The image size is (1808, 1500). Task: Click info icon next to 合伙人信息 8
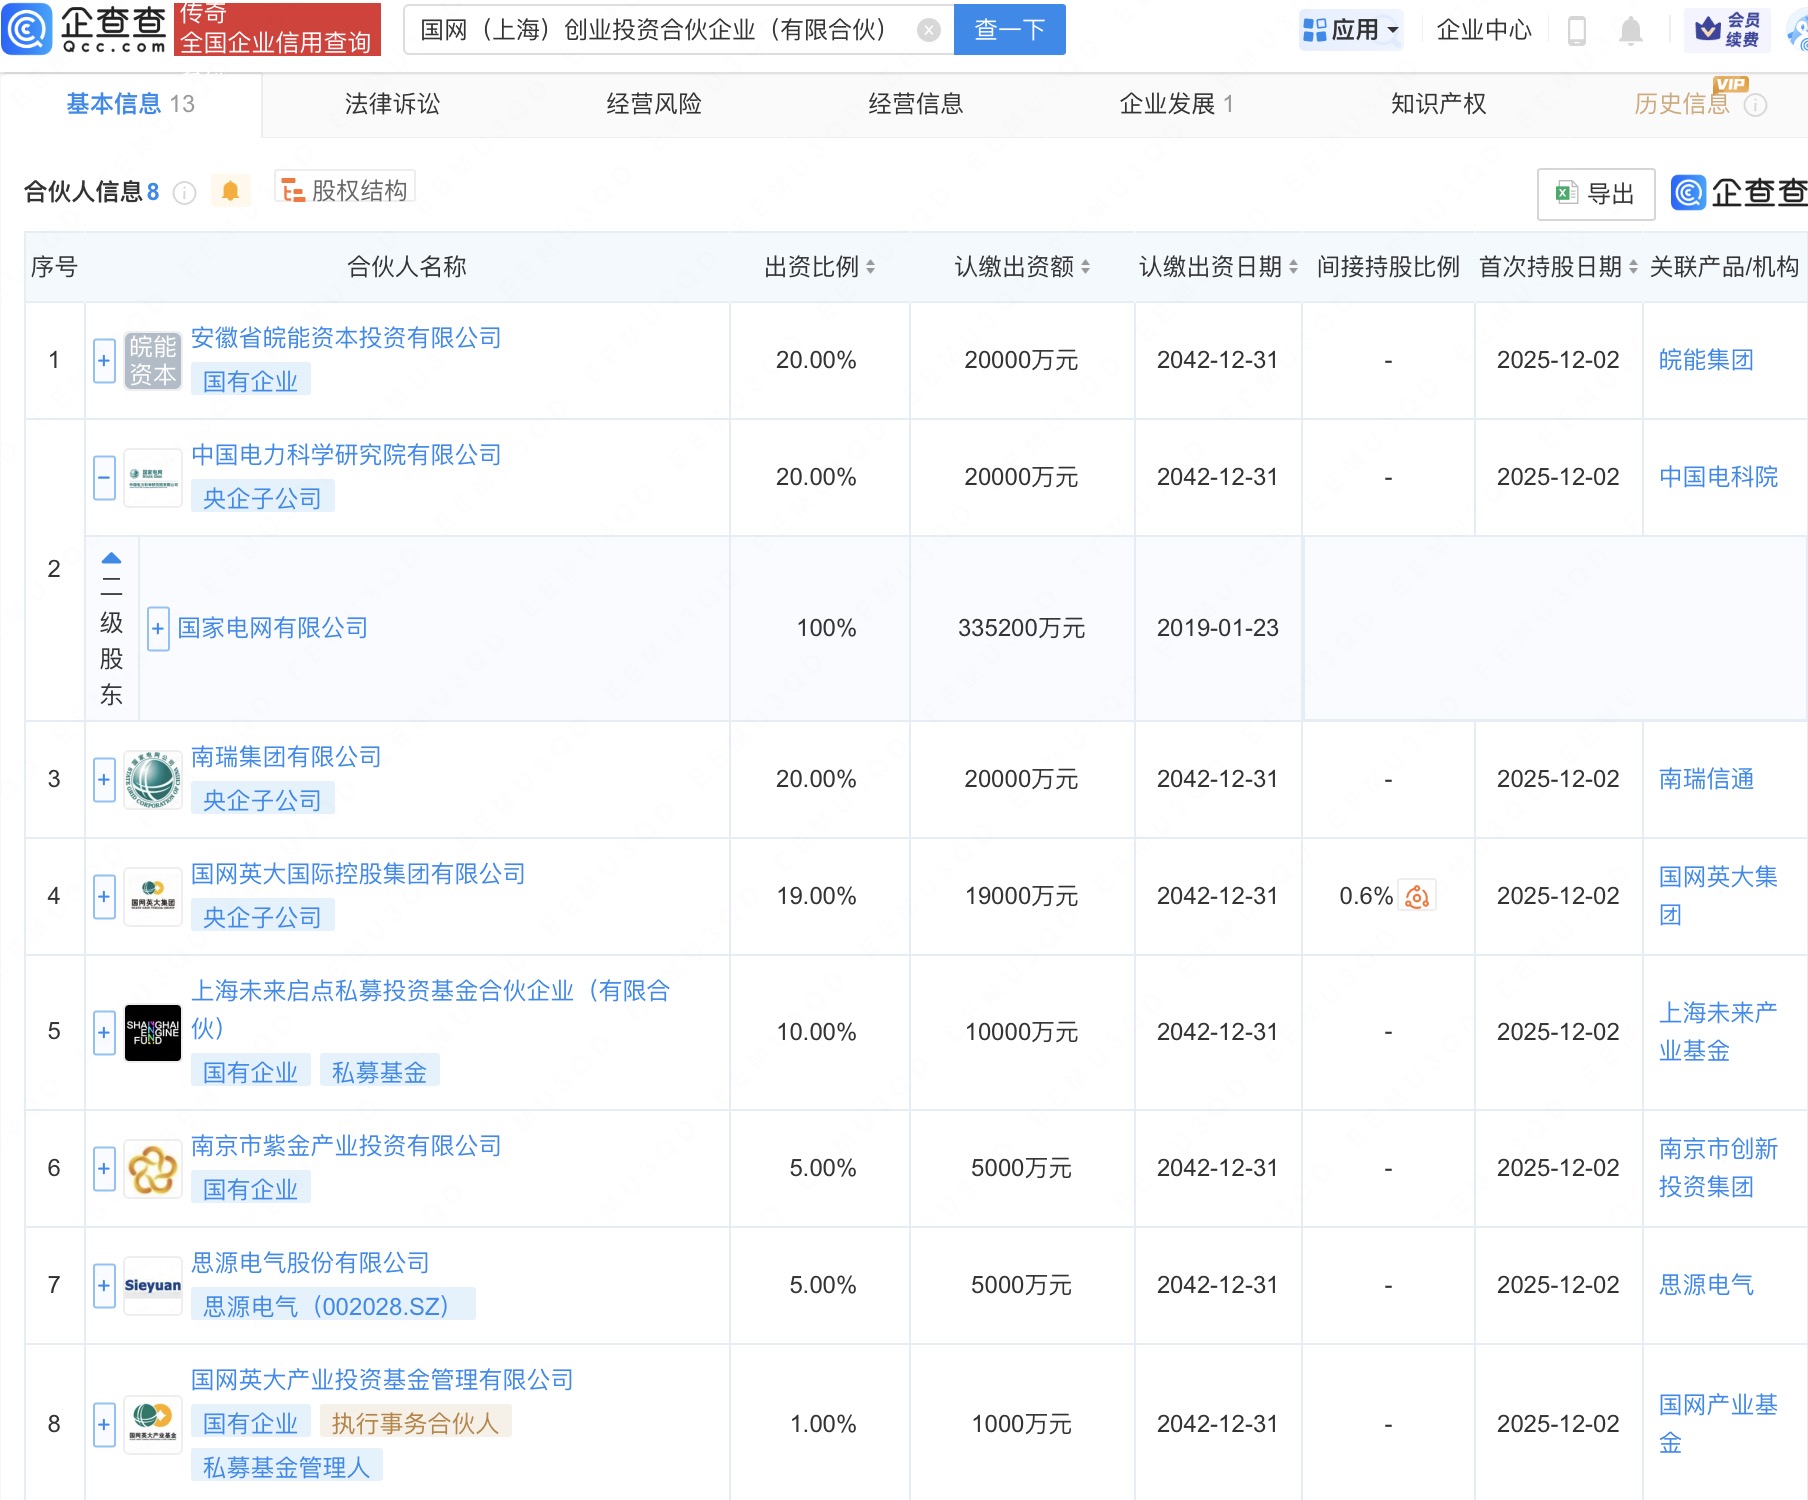[x=184, y=192]
